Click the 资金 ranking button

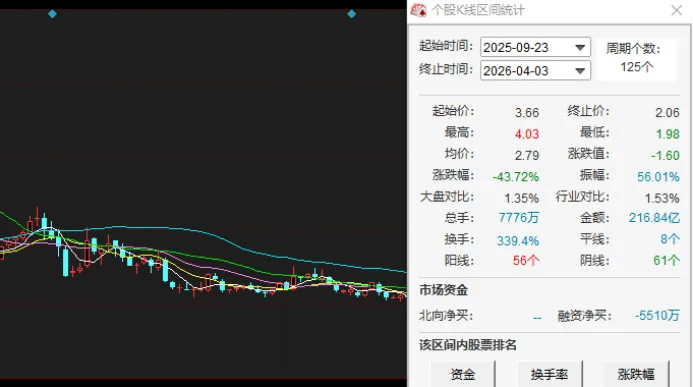point(463,374)
